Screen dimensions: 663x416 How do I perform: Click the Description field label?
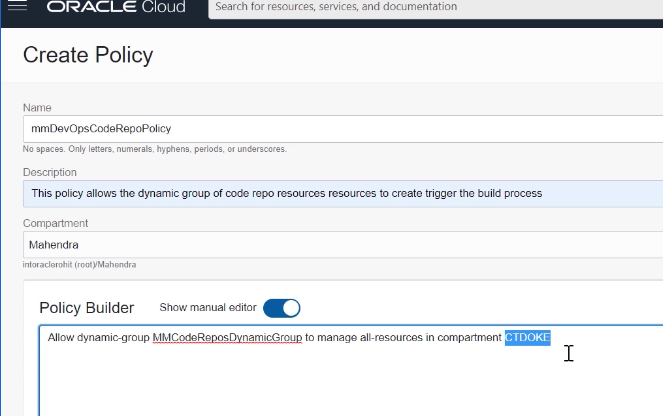(50, 172)
